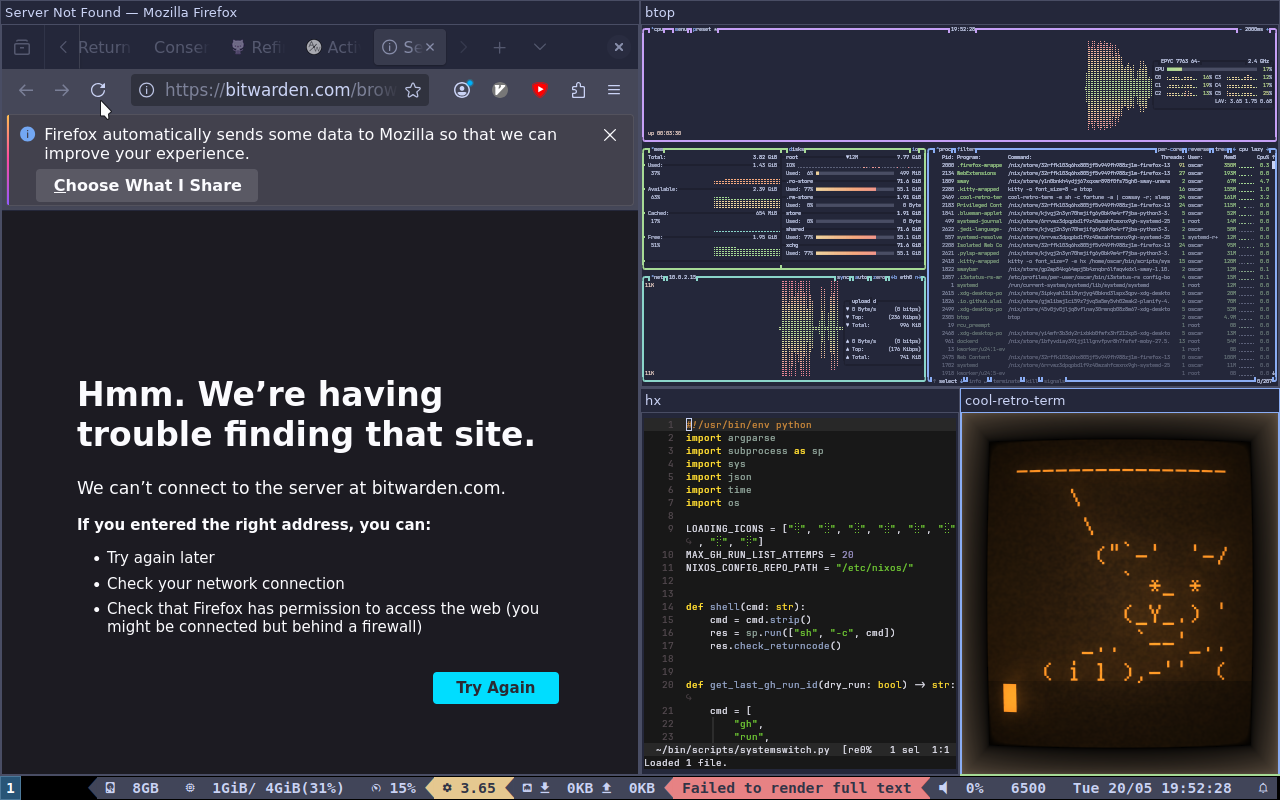
Task: Click the 'menu' option in btop header
Action: 683,29
